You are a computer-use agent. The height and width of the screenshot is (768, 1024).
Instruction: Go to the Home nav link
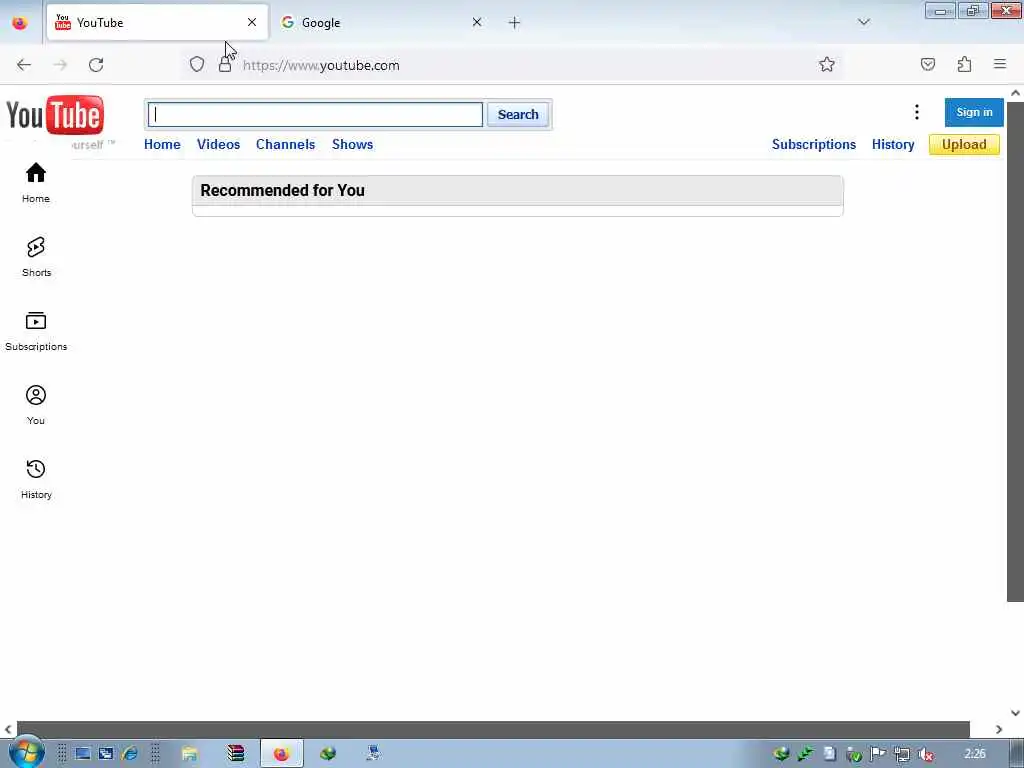click(162, 144)
